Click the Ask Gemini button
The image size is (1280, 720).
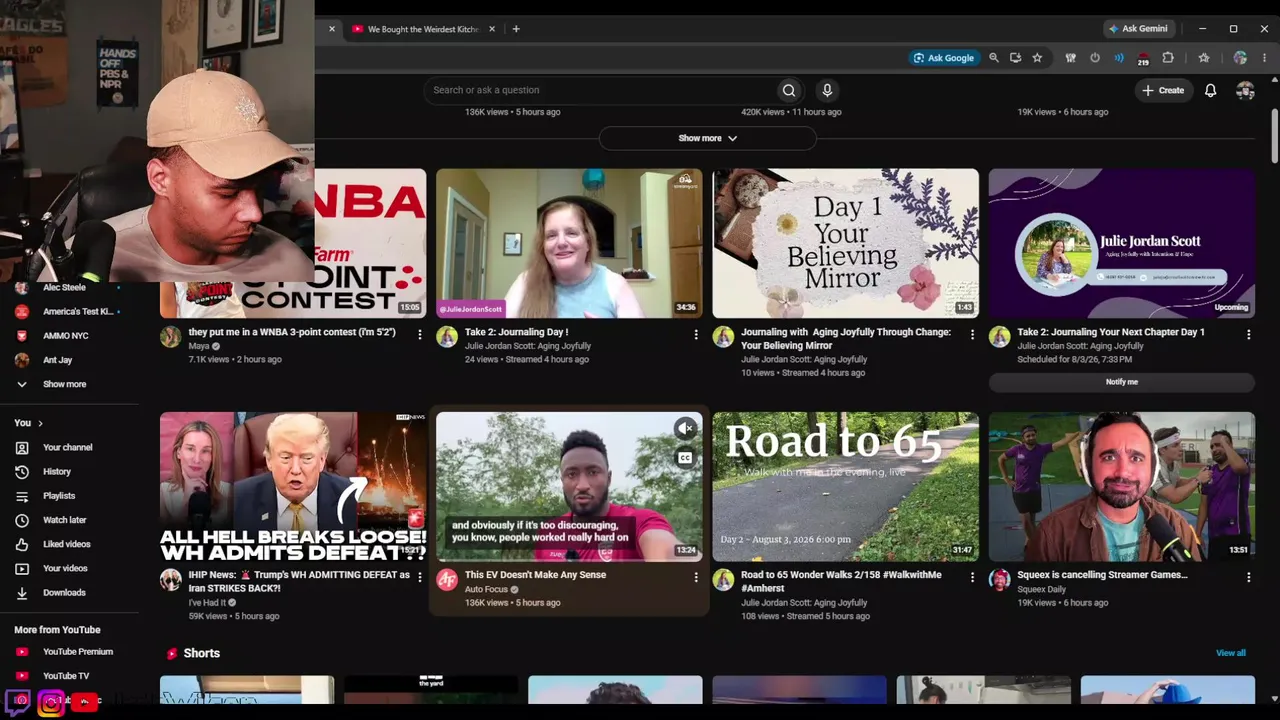pos(1138,29)
